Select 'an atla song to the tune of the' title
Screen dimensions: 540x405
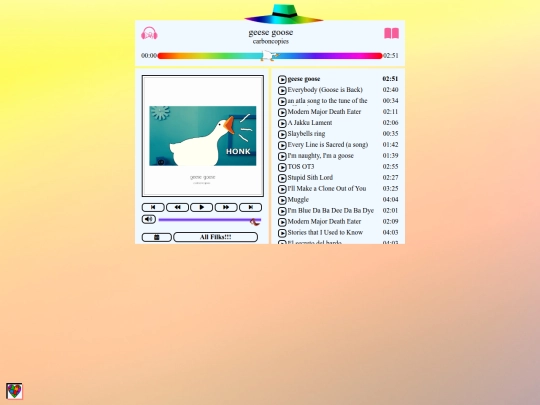click(x=328, y=101)
